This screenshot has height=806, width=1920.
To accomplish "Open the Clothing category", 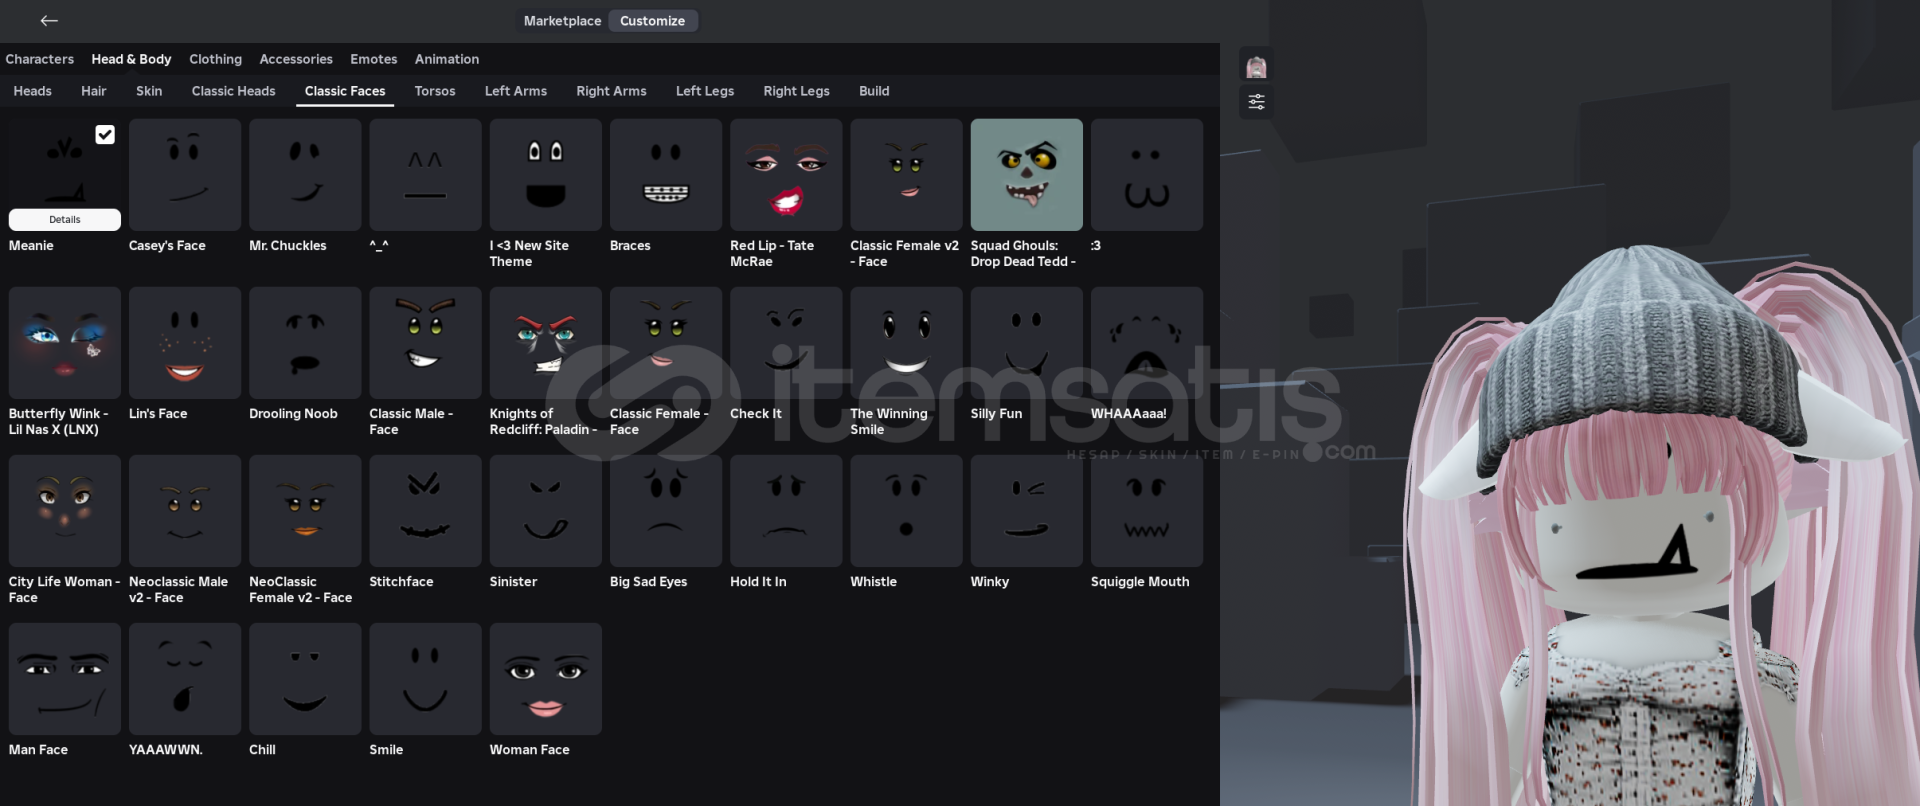I will (215, 59).
